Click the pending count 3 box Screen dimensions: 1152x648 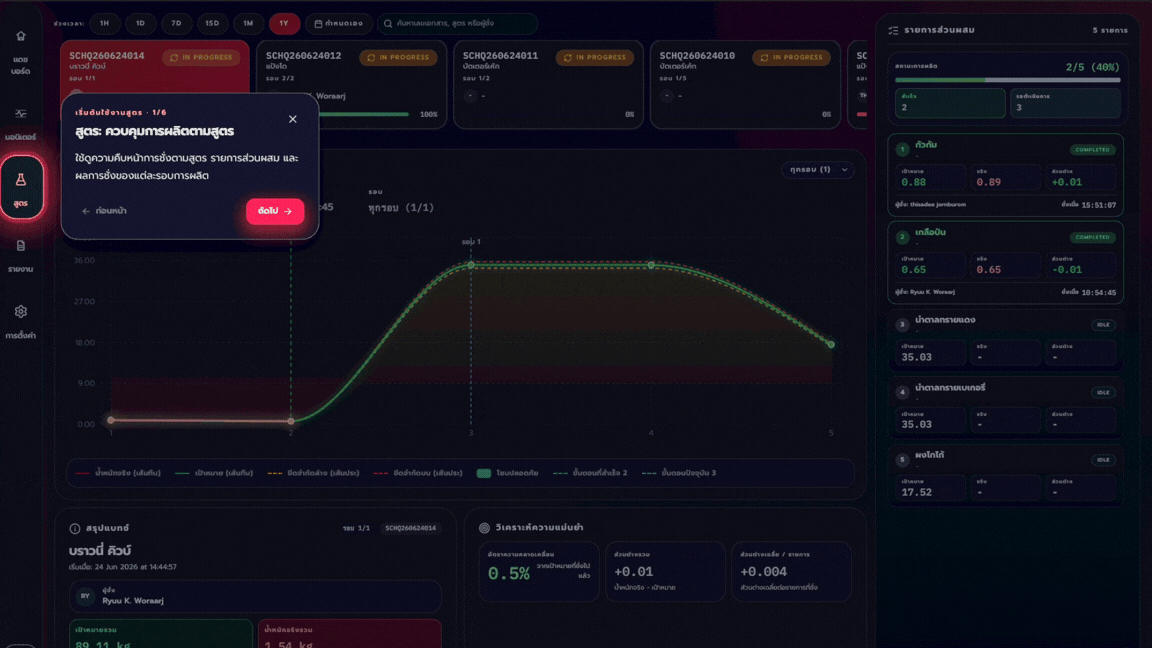[x=1065, y=103]
